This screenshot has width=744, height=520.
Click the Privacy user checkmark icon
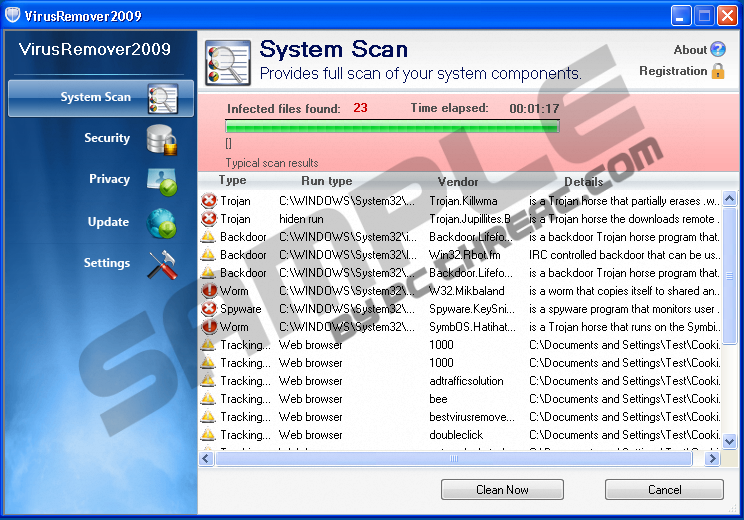161,181
